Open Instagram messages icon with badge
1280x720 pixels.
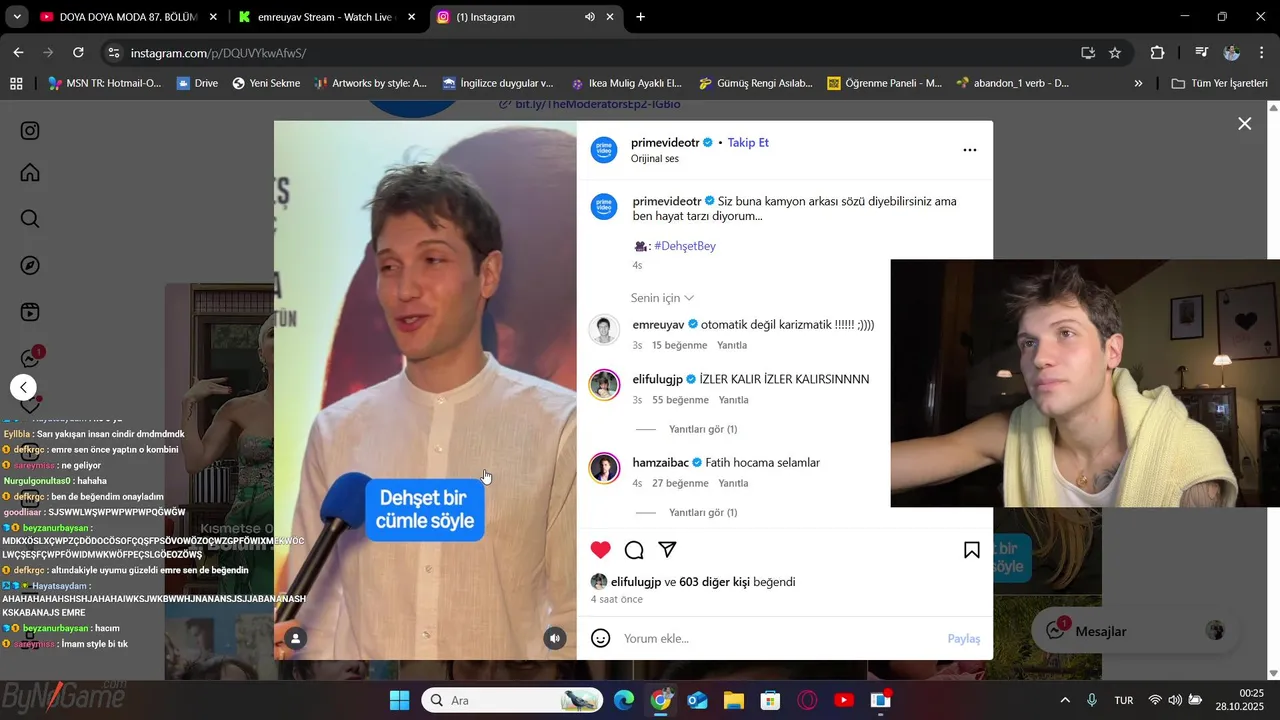(x=31, y=358)
